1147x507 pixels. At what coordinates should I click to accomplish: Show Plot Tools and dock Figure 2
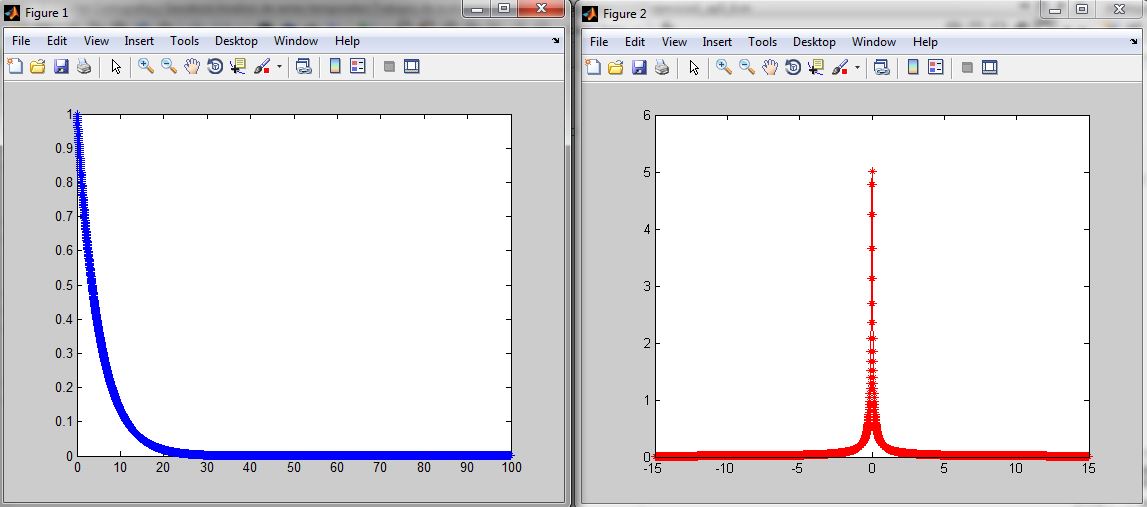click(x=990, y=67)
